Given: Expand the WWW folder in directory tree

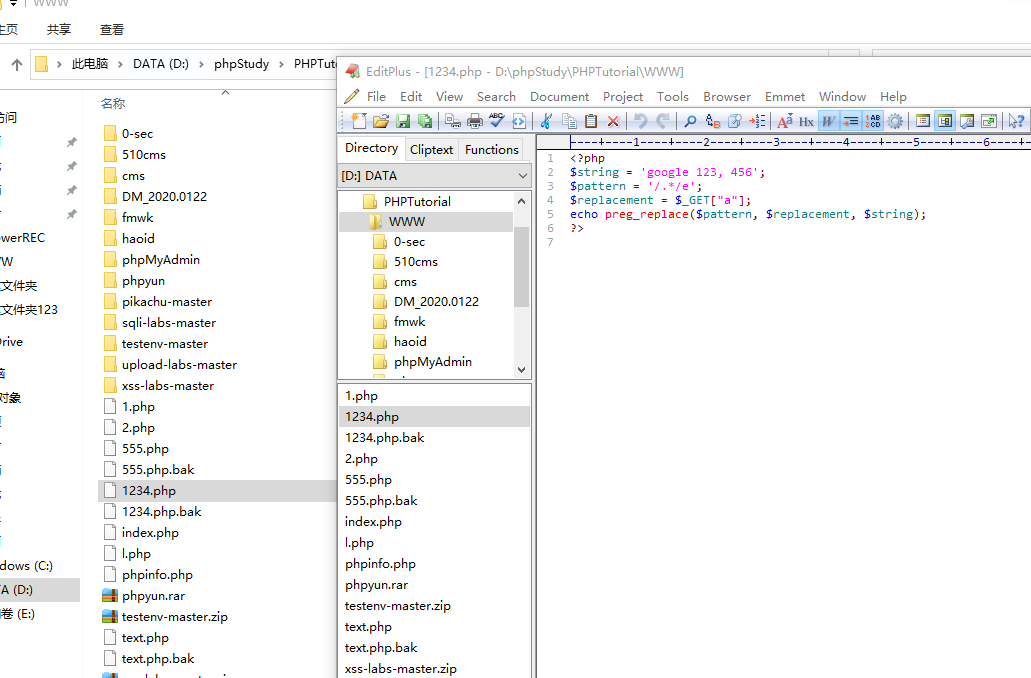Looking at the screenshot, I should pyautogui.click(x=407, y=221).
